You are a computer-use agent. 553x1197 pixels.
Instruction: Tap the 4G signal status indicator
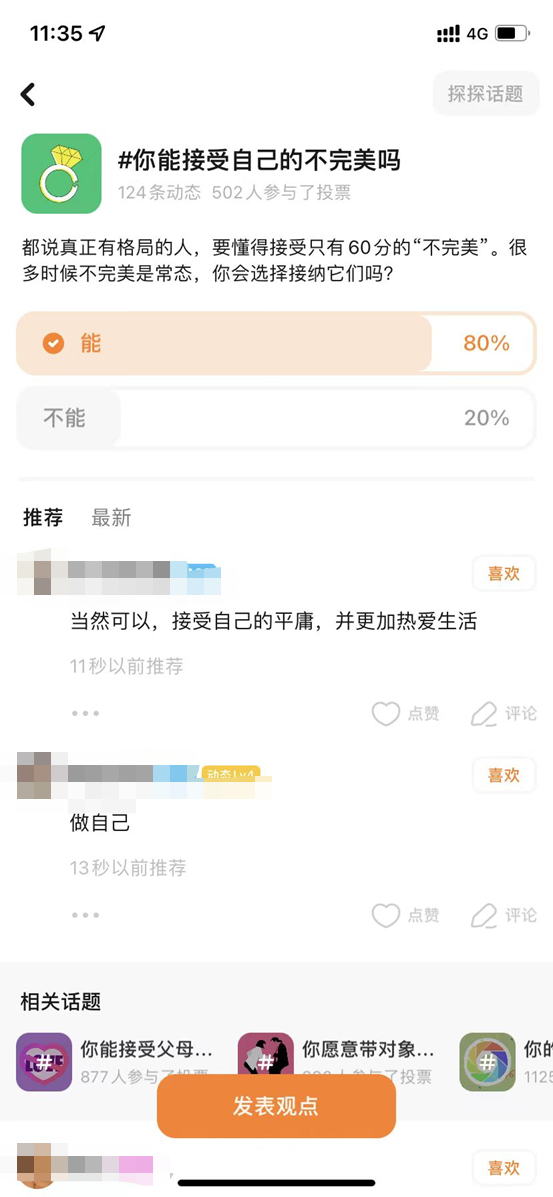[477, 34]
